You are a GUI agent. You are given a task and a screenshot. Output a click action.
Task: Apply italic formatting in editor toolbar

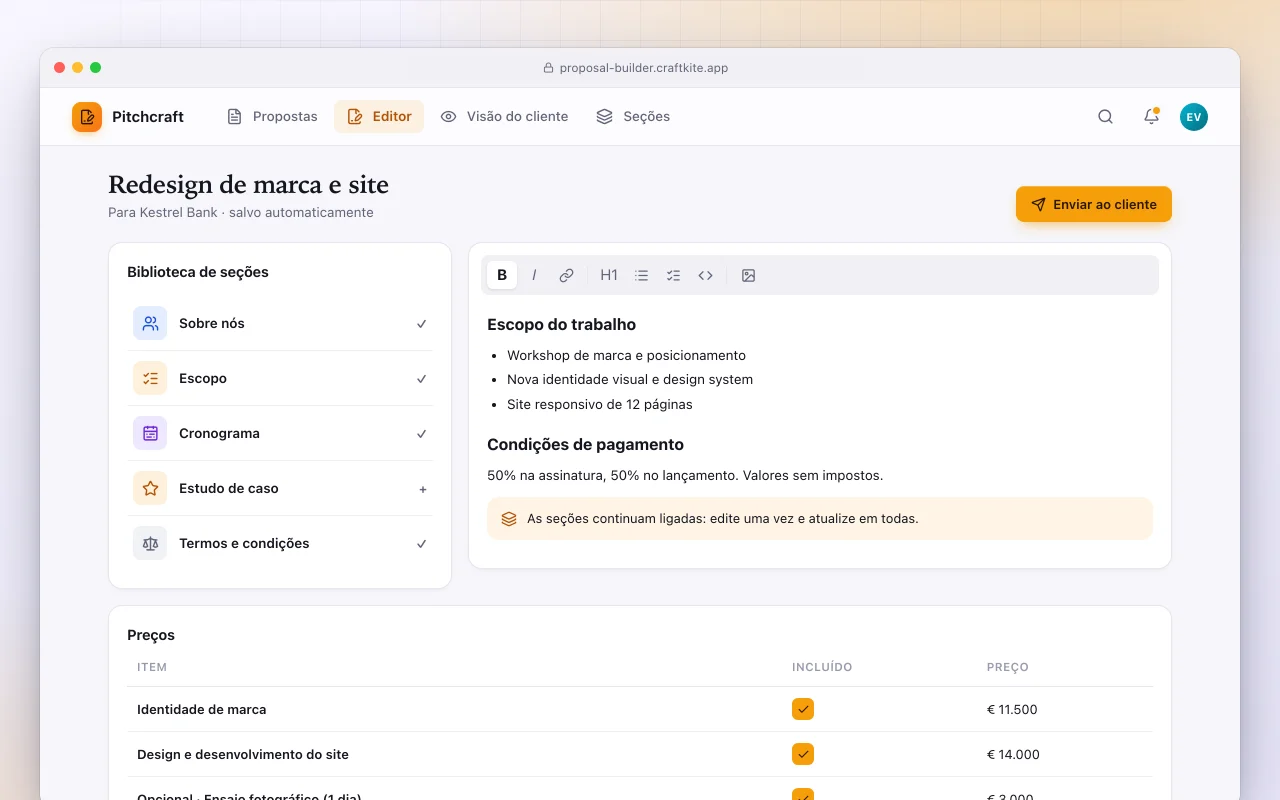(x=534, y=275)
